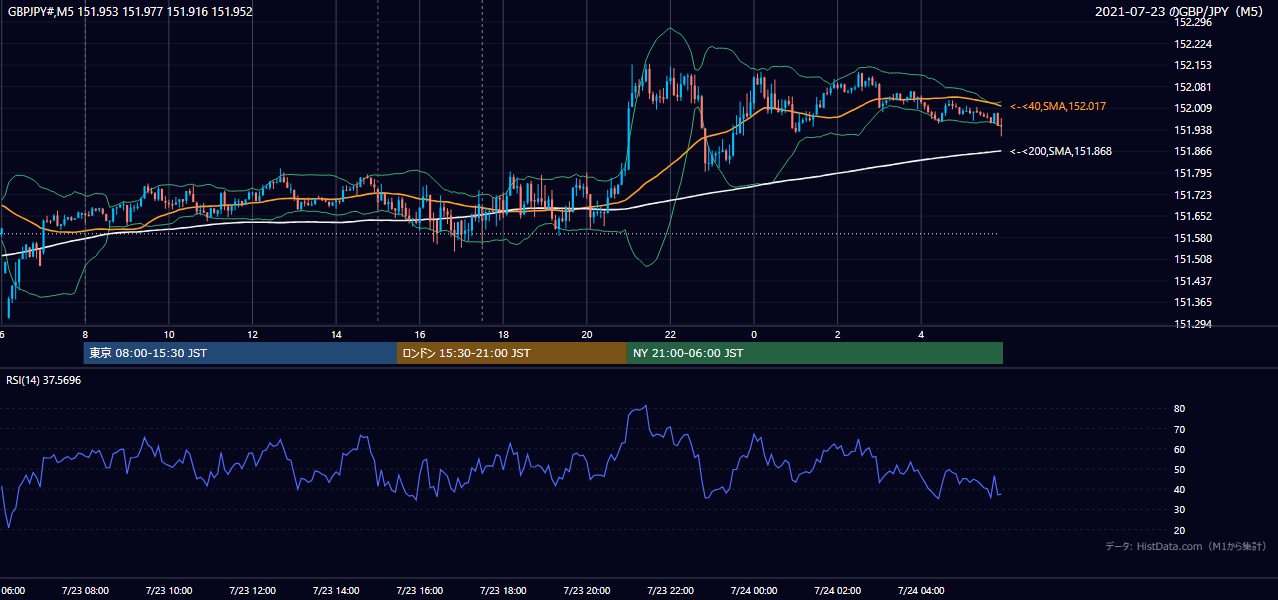The height and width of the screenshot is (600, 1278).
Task: Click RSI axis level 60
Action: (x=1180, y=449)
